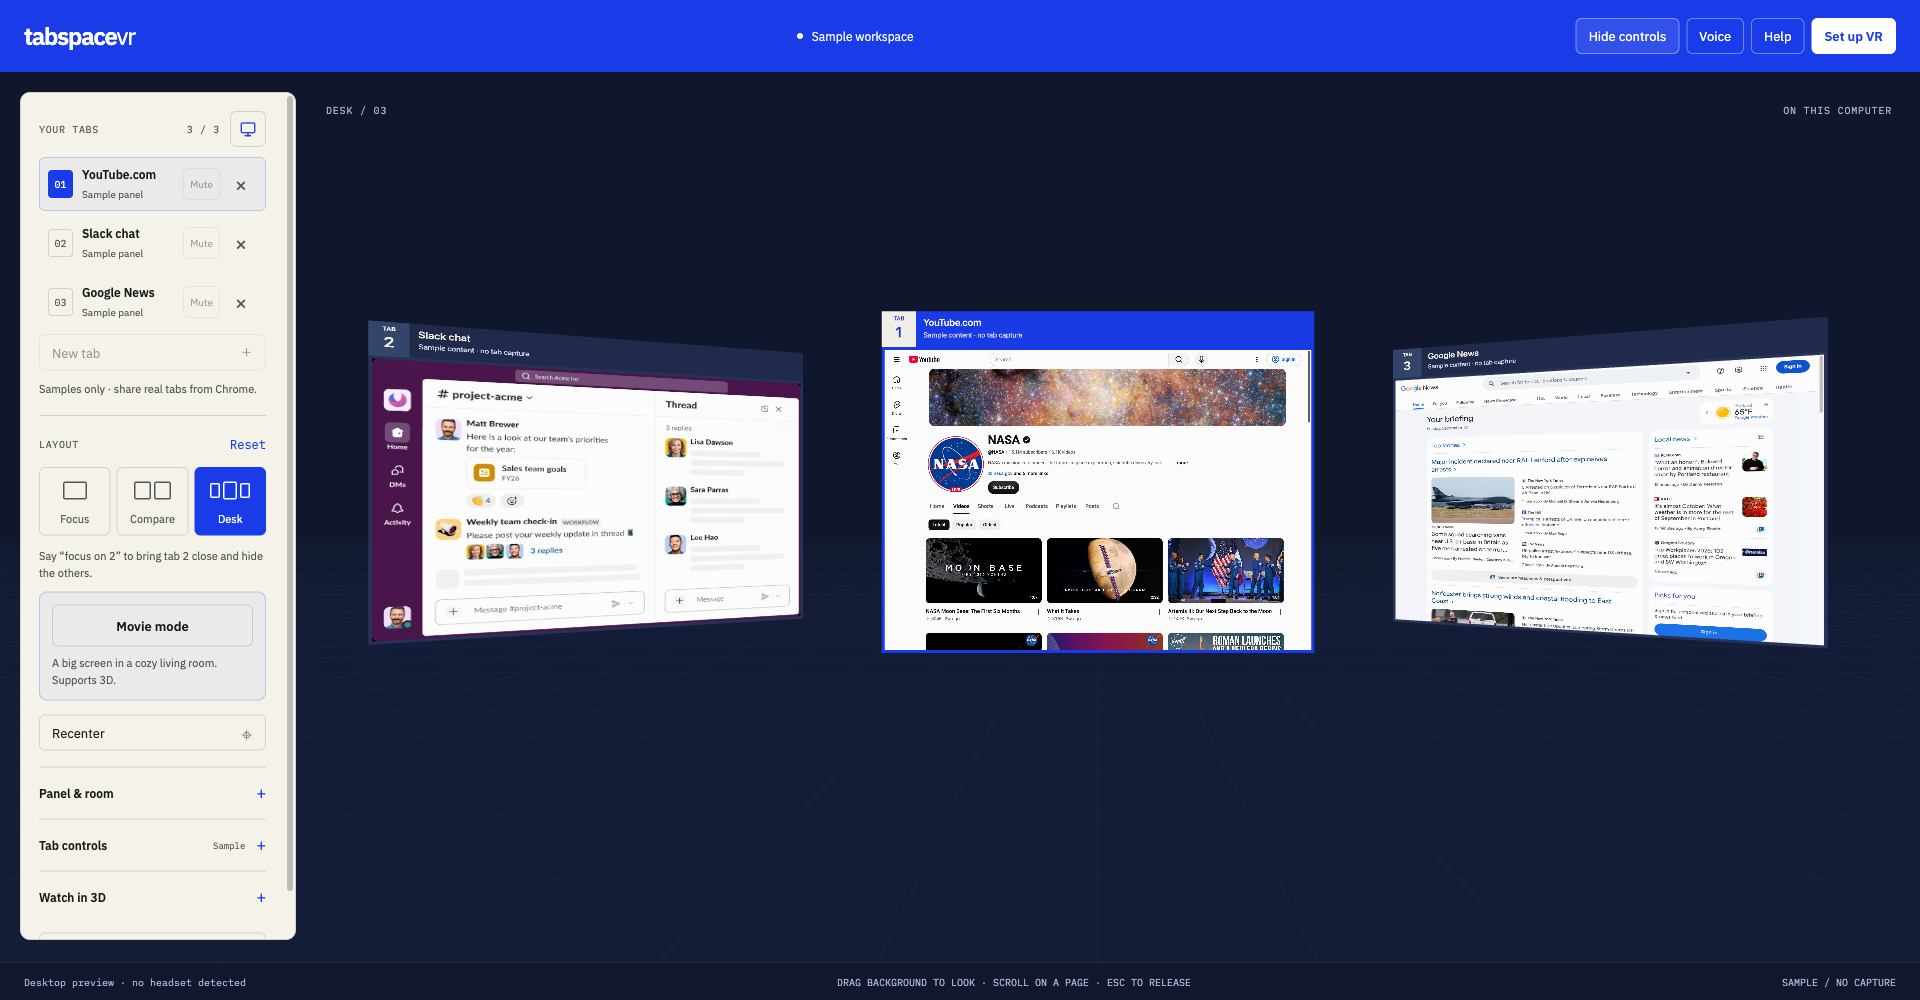The width and height of the screenshot is (1920, 1000).
Task: Click the Search Acme Inc bar in Slack
Action: tap(620, 379)
